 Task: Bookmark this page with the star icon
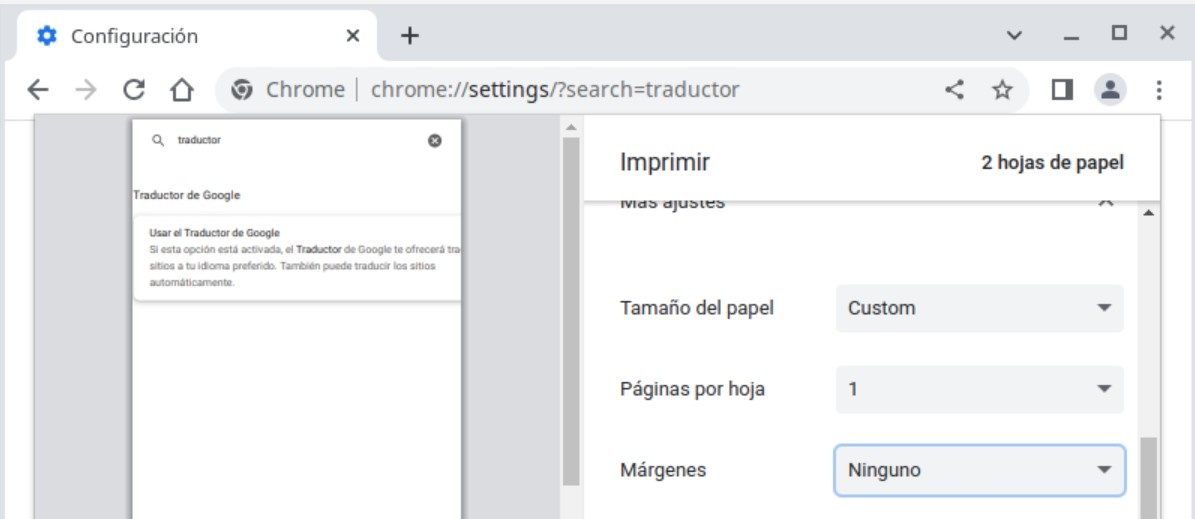[x=1002, y=90]
